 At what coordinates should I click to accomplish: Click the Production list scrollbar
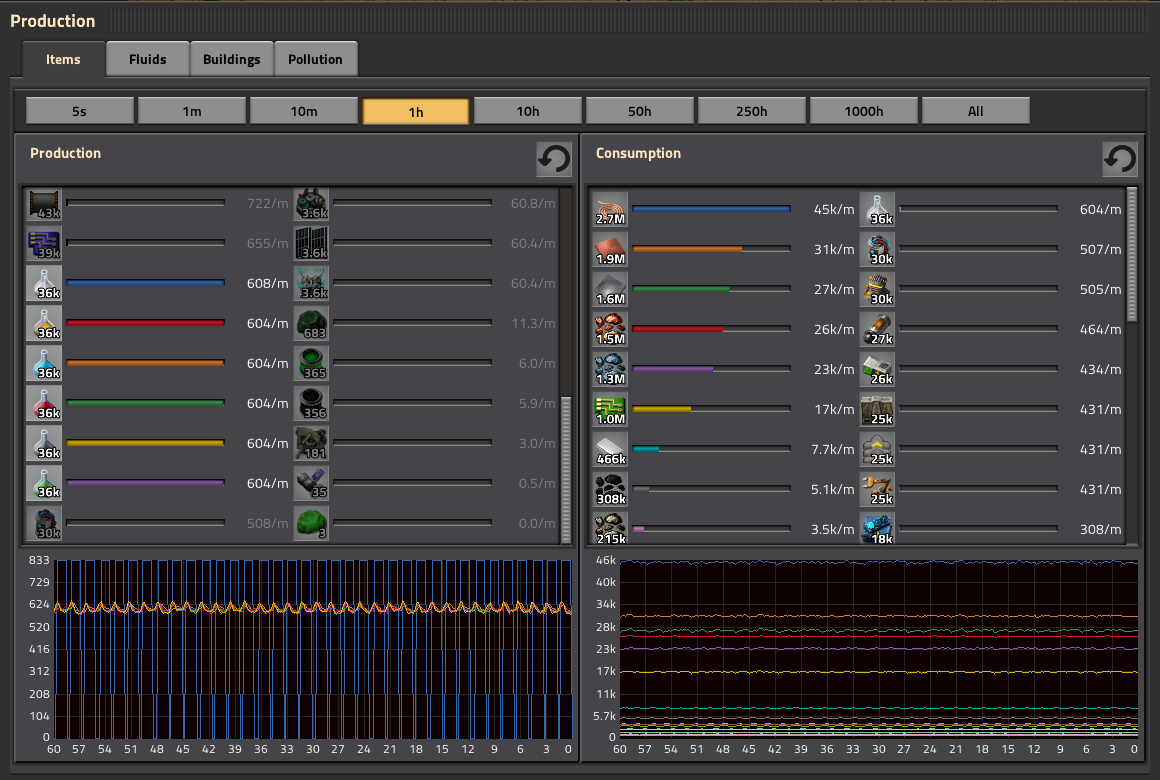566,469
